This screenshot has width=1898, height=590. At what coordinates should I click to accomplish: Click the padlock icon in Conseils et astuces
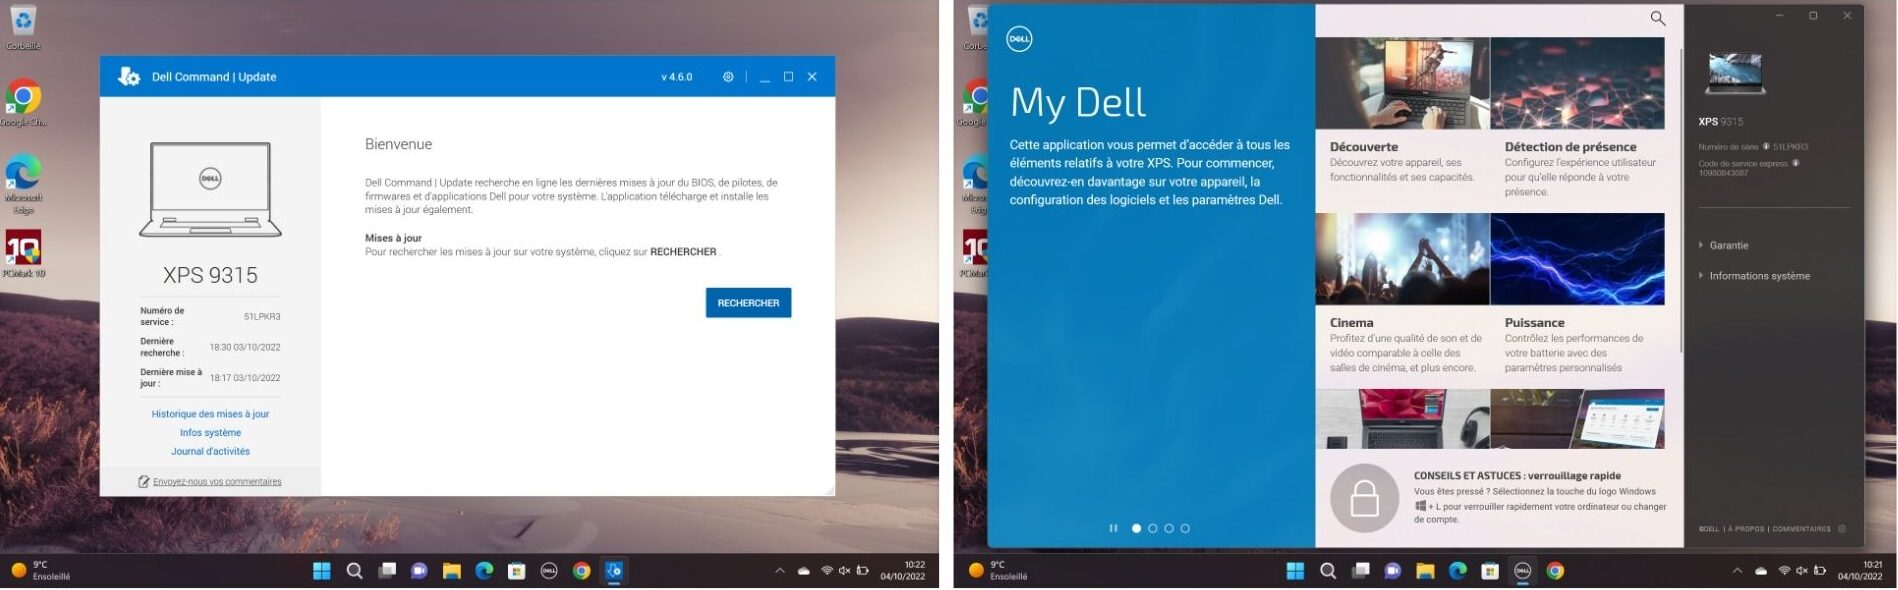coord(1364,498)
